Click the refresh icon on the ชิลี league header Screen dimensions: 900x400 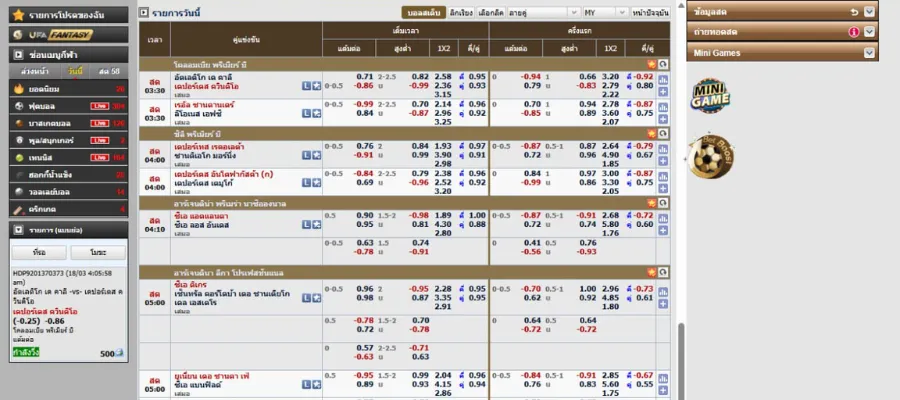pos(662,133)
